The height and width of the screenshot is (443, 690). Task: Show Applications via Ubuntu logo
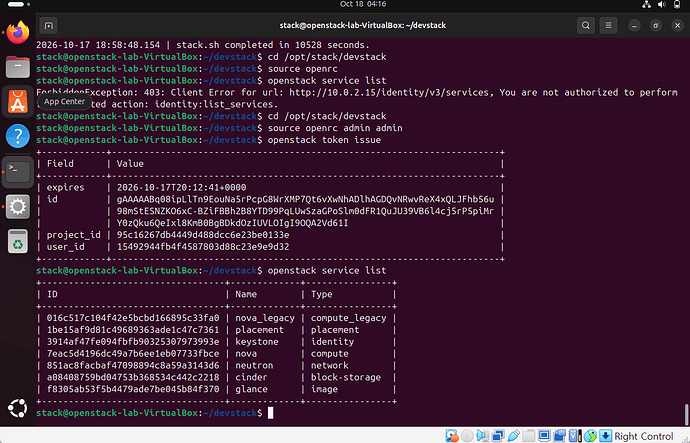click(x=18, y=408)
